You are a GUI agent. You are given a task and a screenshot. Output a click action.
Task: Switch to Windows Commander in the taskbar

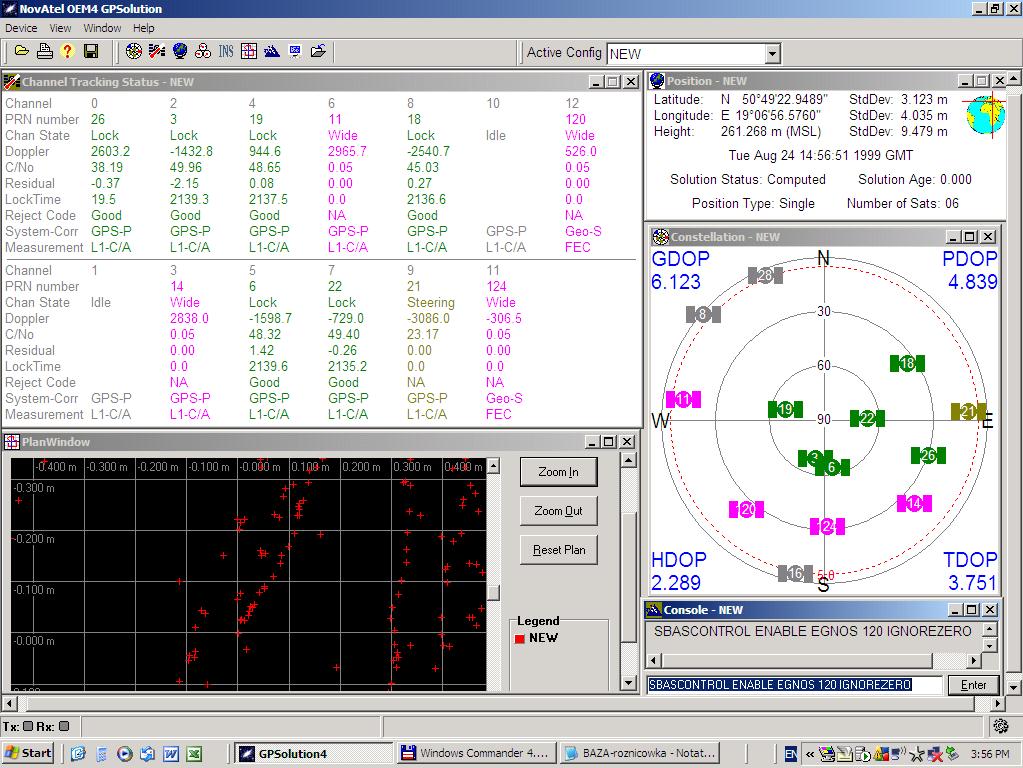(476, 753)
